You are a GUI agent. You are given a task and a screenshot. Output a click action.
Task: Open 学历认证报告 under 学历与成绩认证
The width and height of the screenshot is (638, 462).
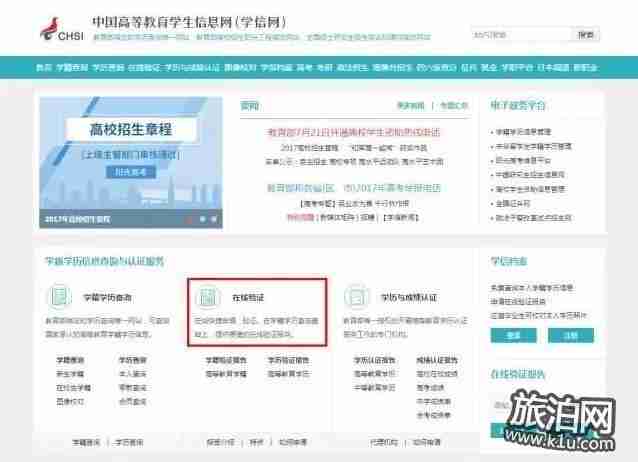[374, 360]
